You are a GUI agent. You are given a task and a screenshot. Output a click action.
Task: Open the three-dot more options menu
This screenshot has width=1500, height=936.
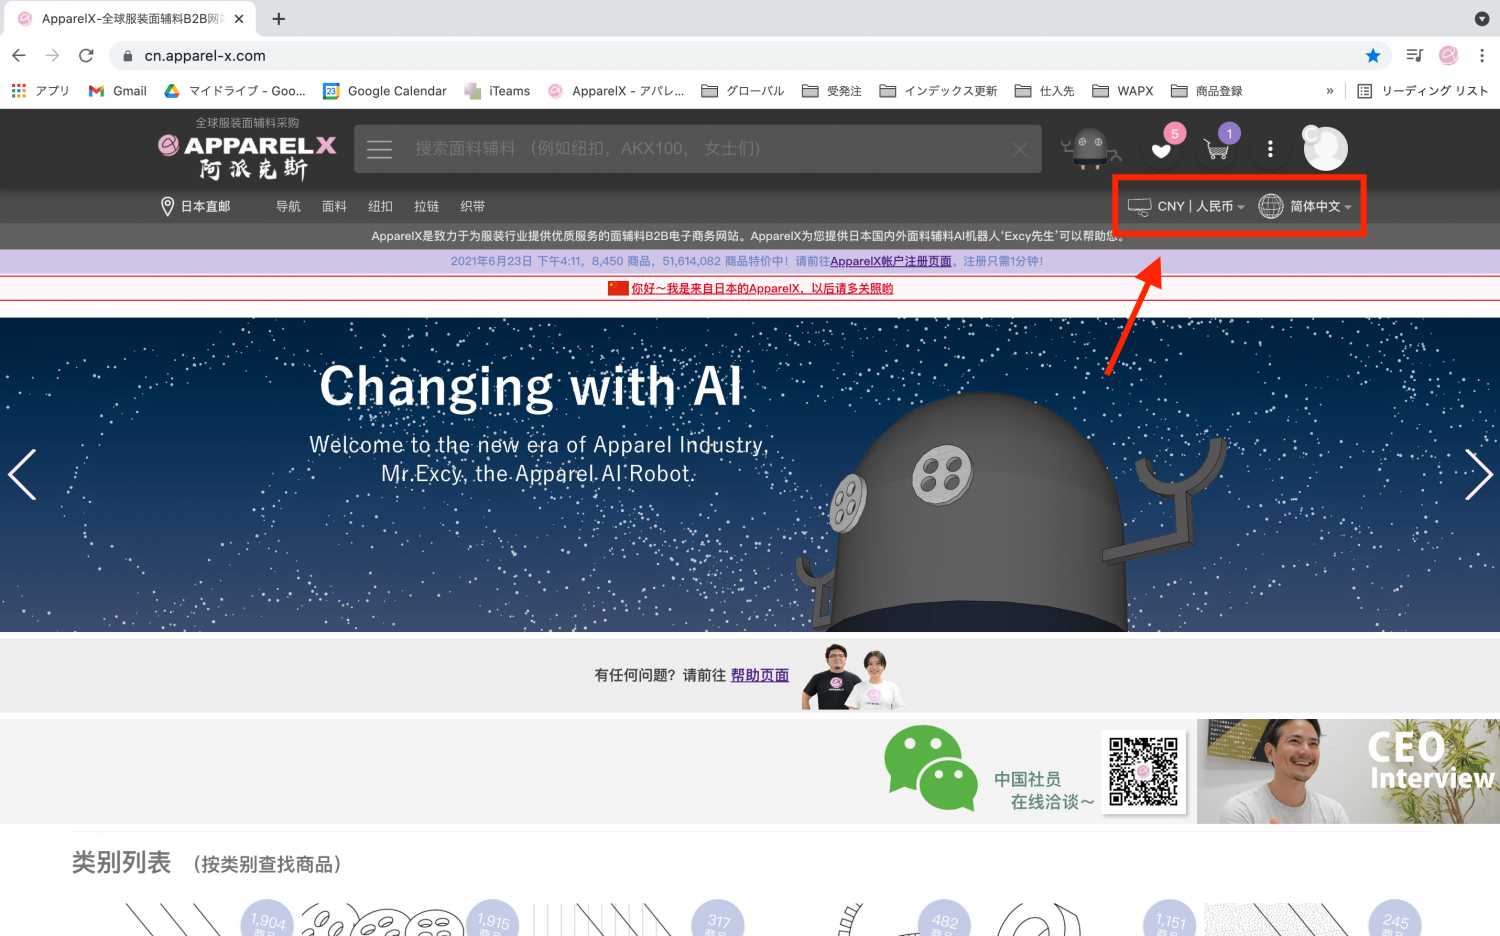pos(1270,149)
